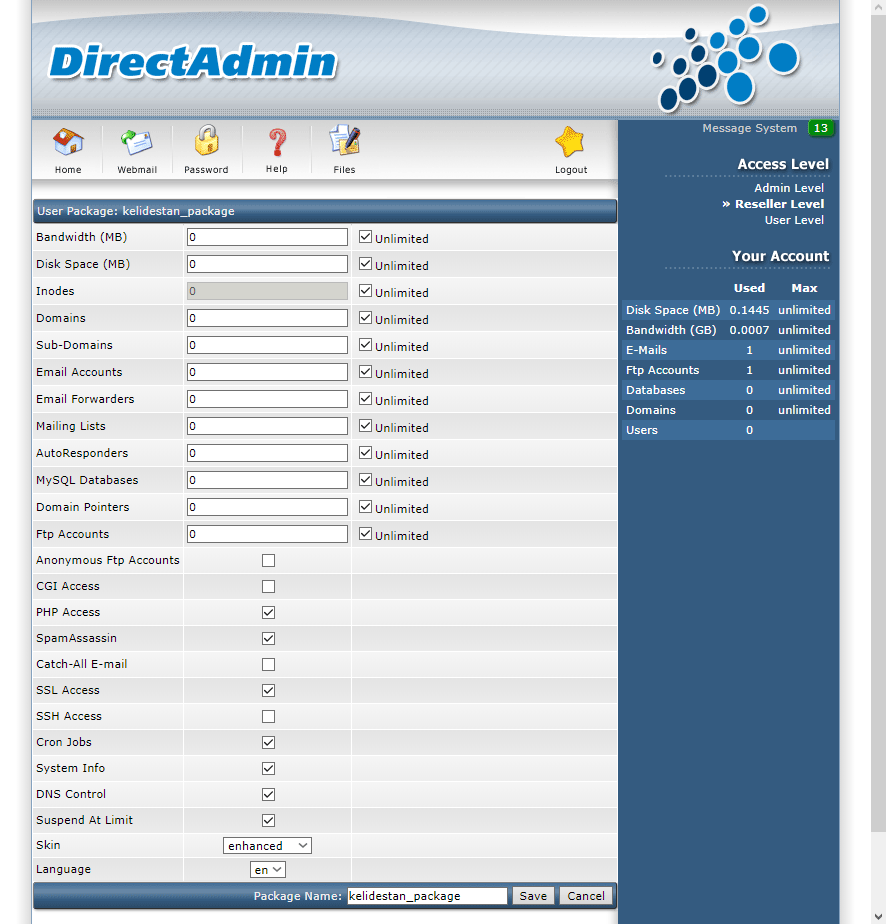Open the Language dropdown
The image size is (886, 924).
(x=268, y=870)
